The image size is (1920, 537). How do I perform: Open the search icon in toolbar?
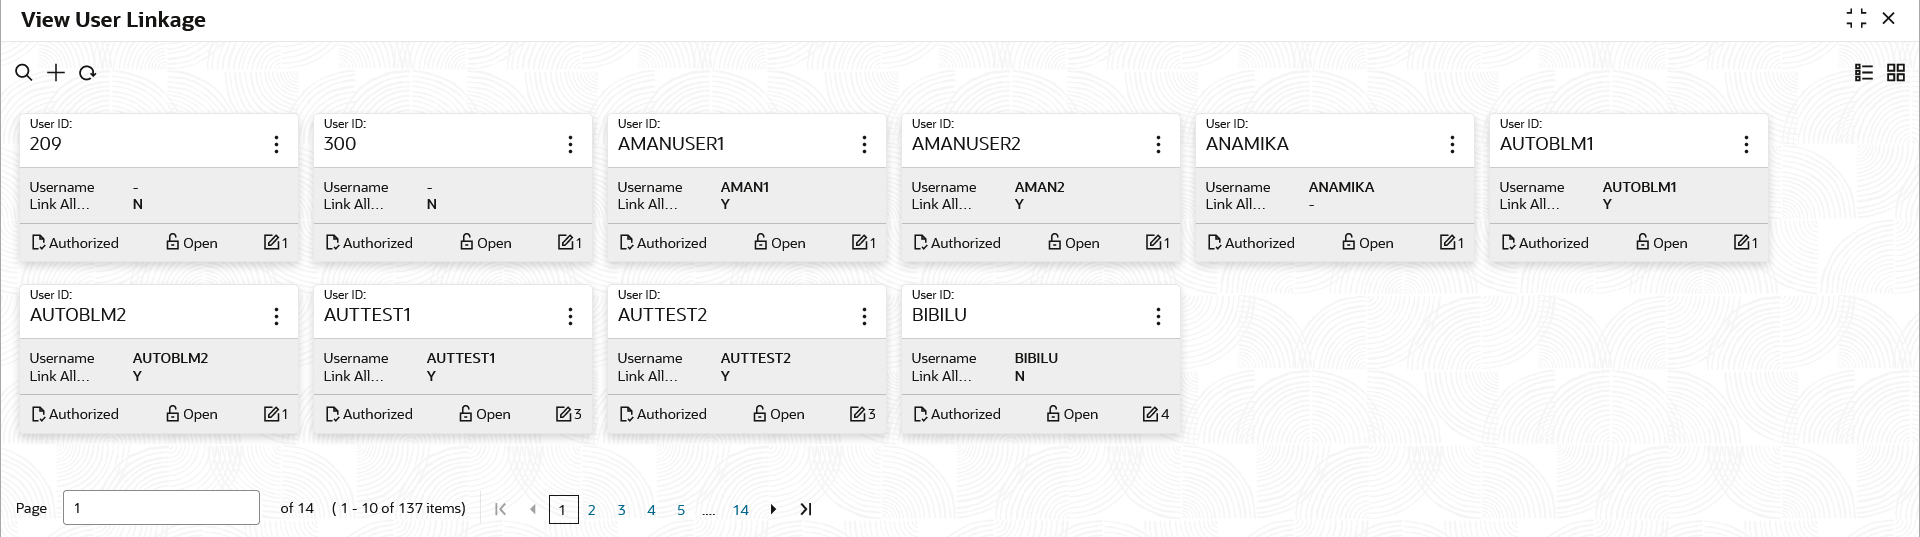[x=24, y=73]
